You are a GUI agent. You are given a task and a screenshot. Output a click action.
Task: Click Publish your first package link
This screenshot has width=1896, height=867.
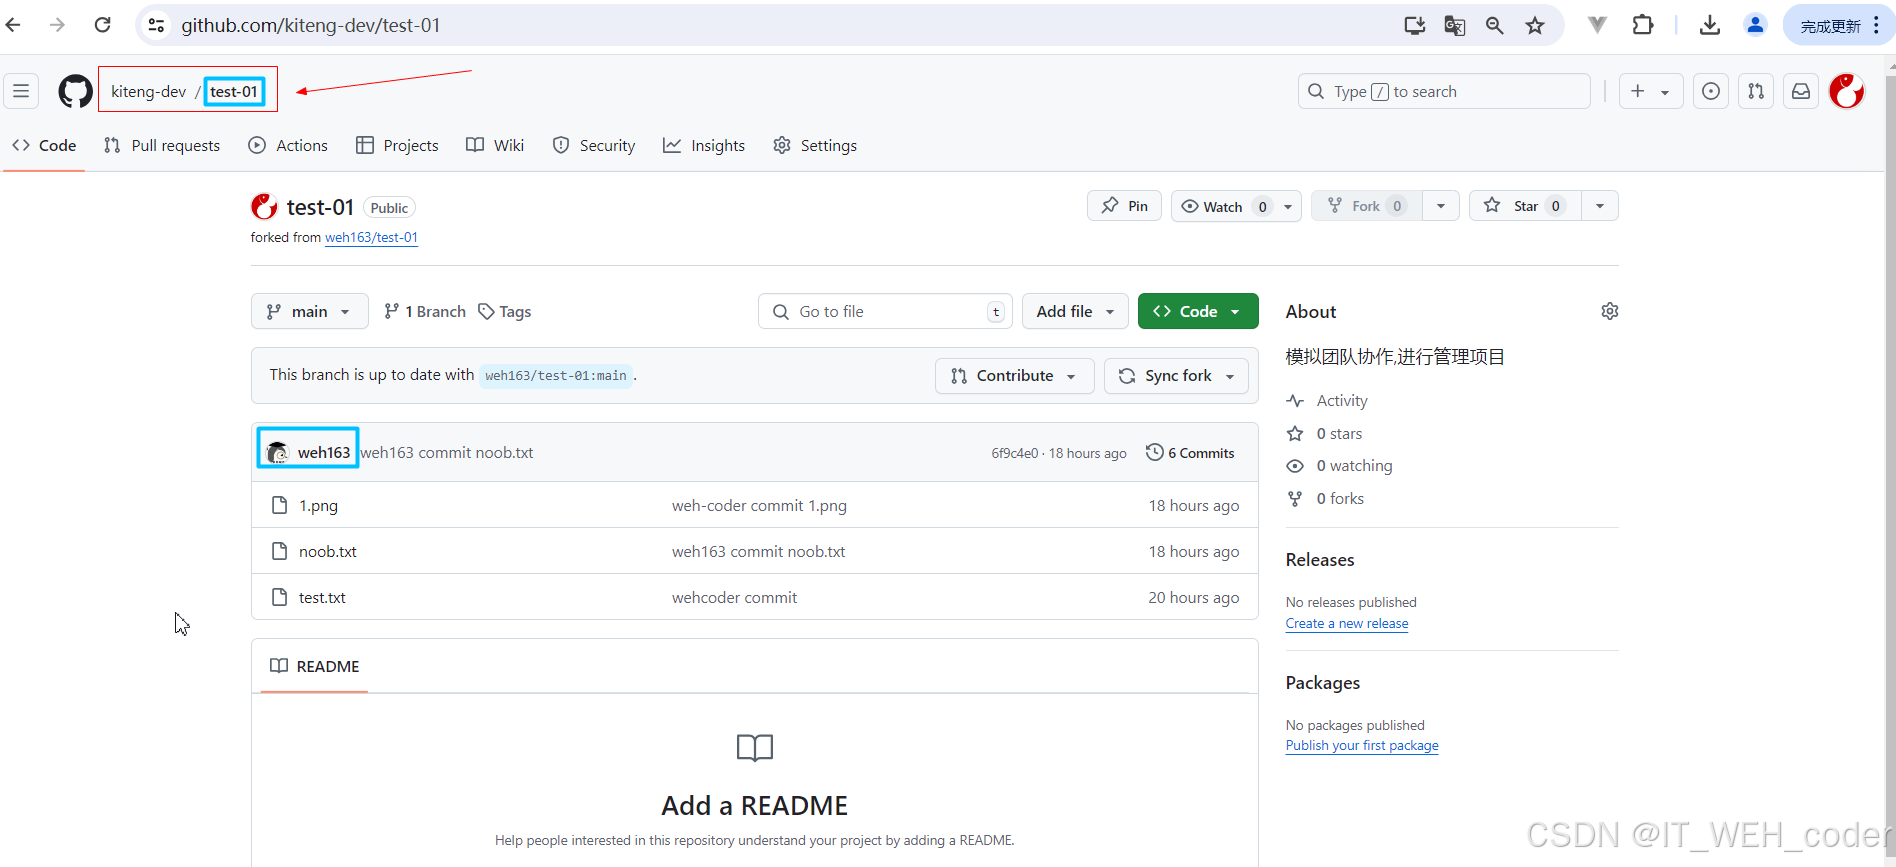coord(1362,745)
